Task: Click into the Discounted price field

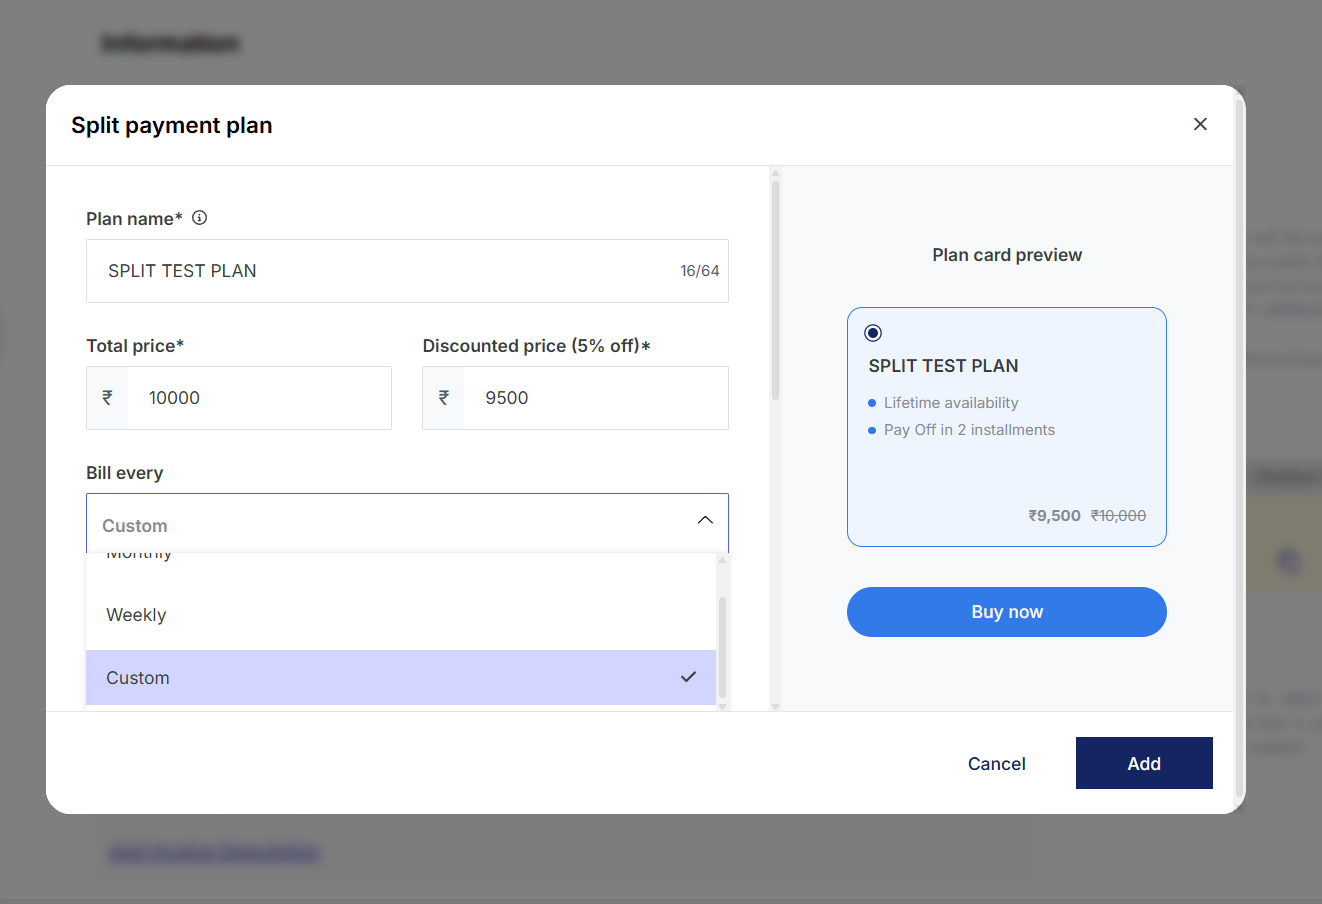Action: click(595, 398)
